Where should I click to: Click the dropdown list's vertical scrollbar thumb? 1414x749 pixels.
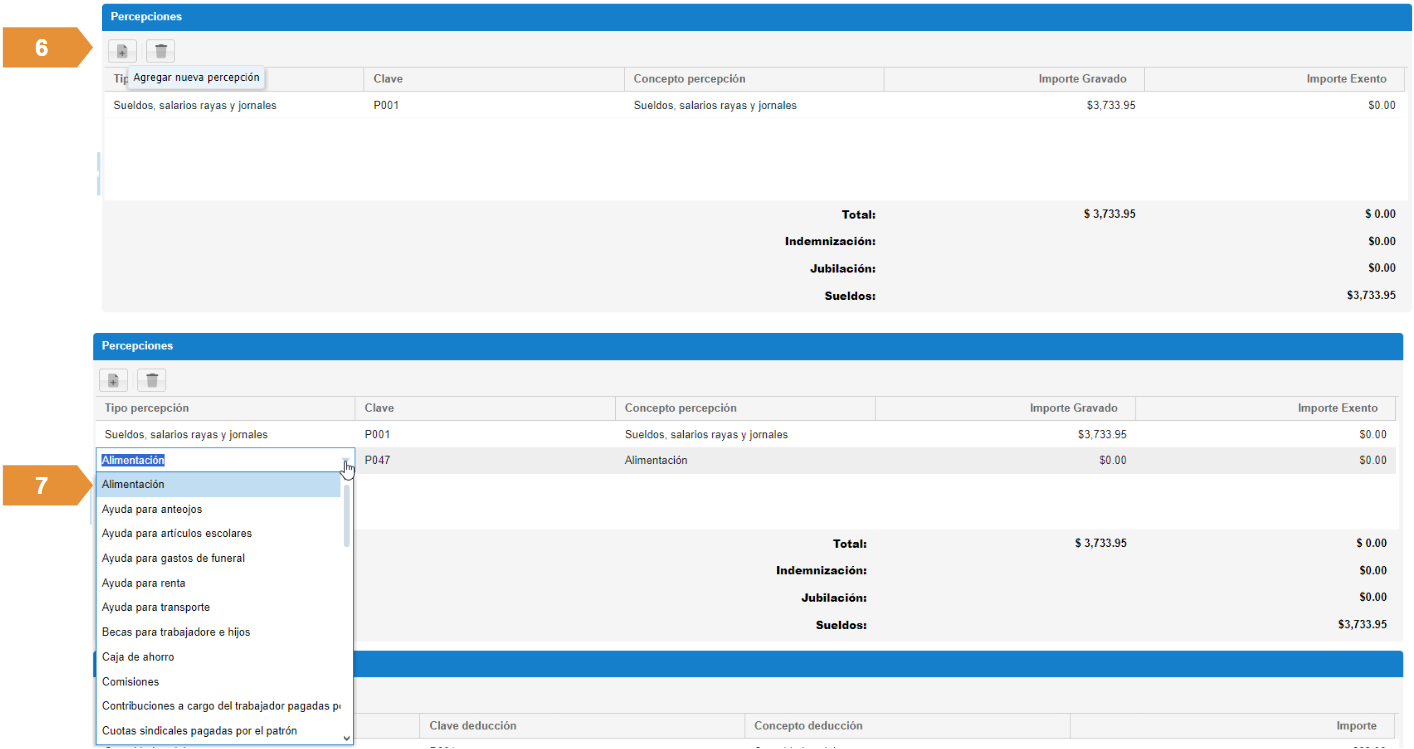point(347,515)
